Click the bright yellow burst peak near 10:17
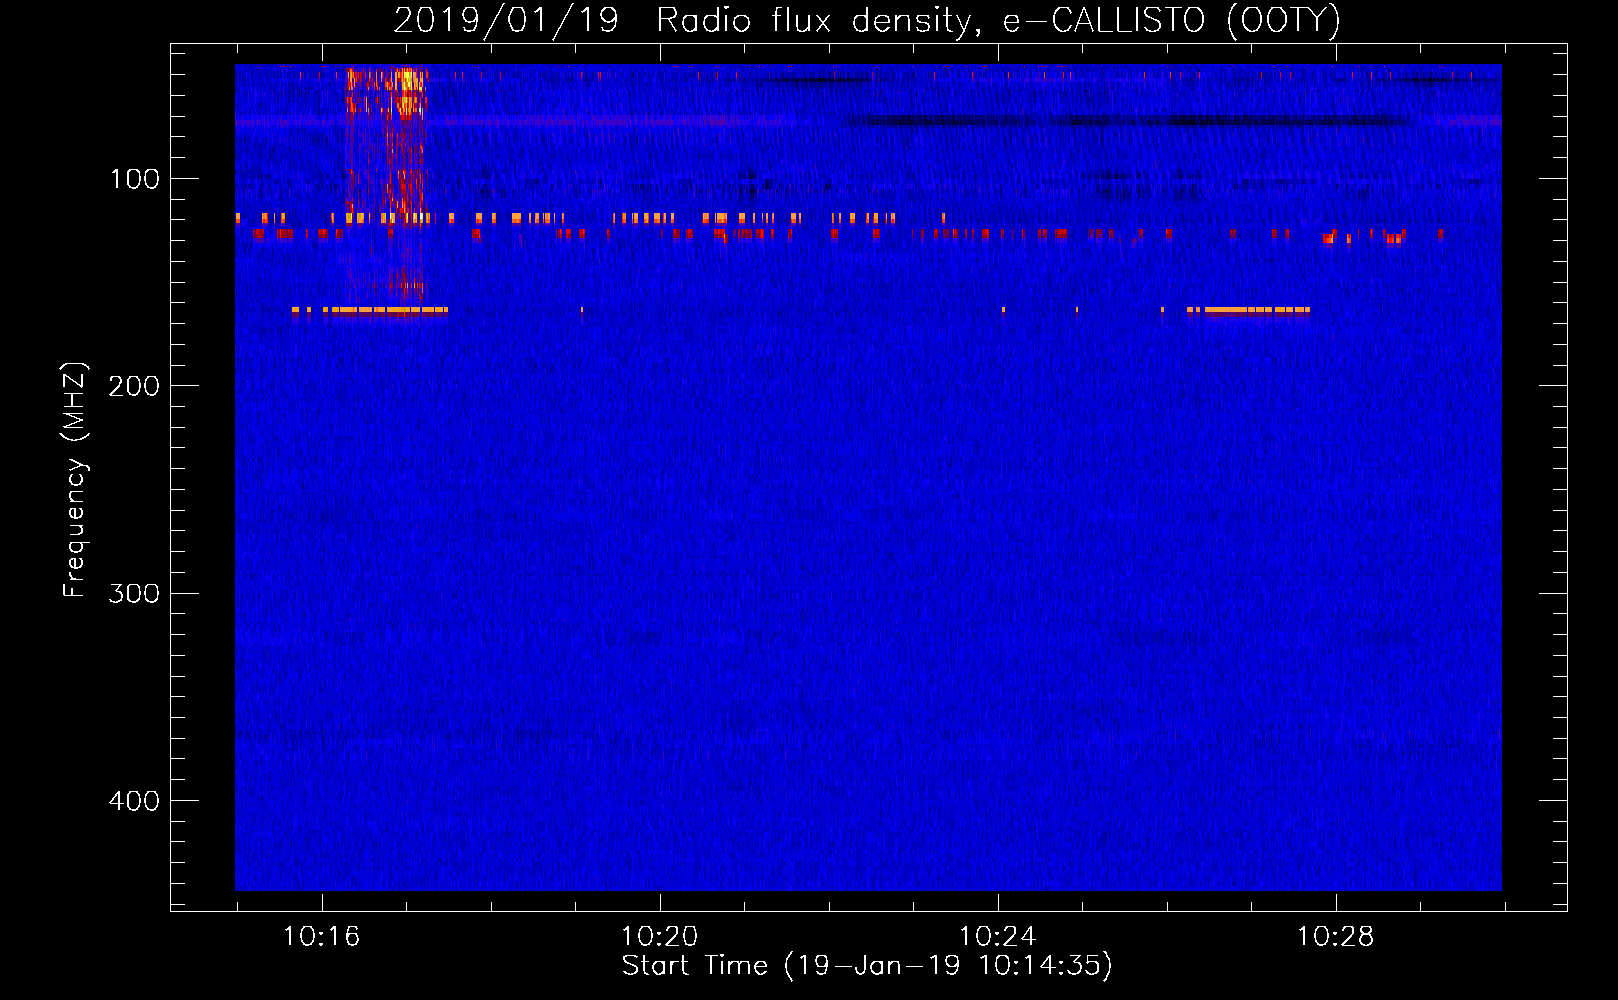This screenshot has height=1000, width=1618. coord(407,92)
